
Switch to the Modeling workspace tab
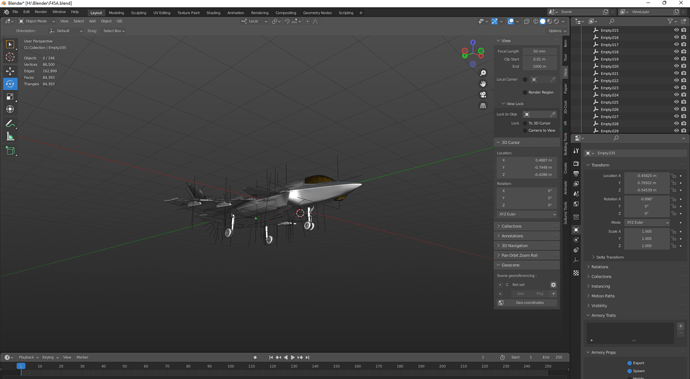(116, 13)
